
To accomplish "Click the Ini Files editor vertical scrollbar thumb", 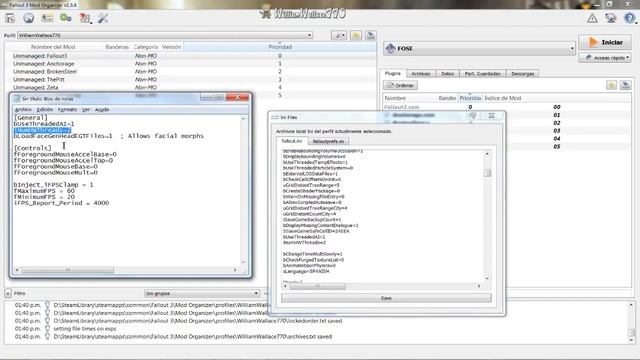I will coord(487,173).
